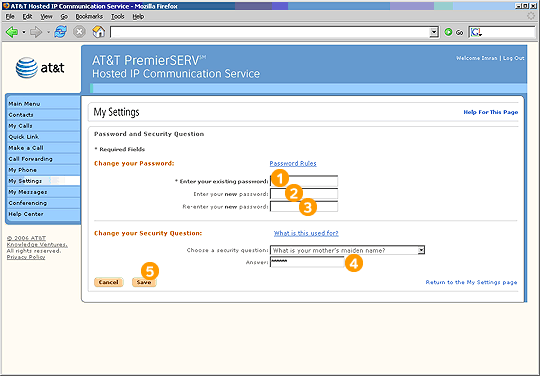Open the View menu
Image resolution: width=540 pixels, height=376 pixels.
[46, 17]
